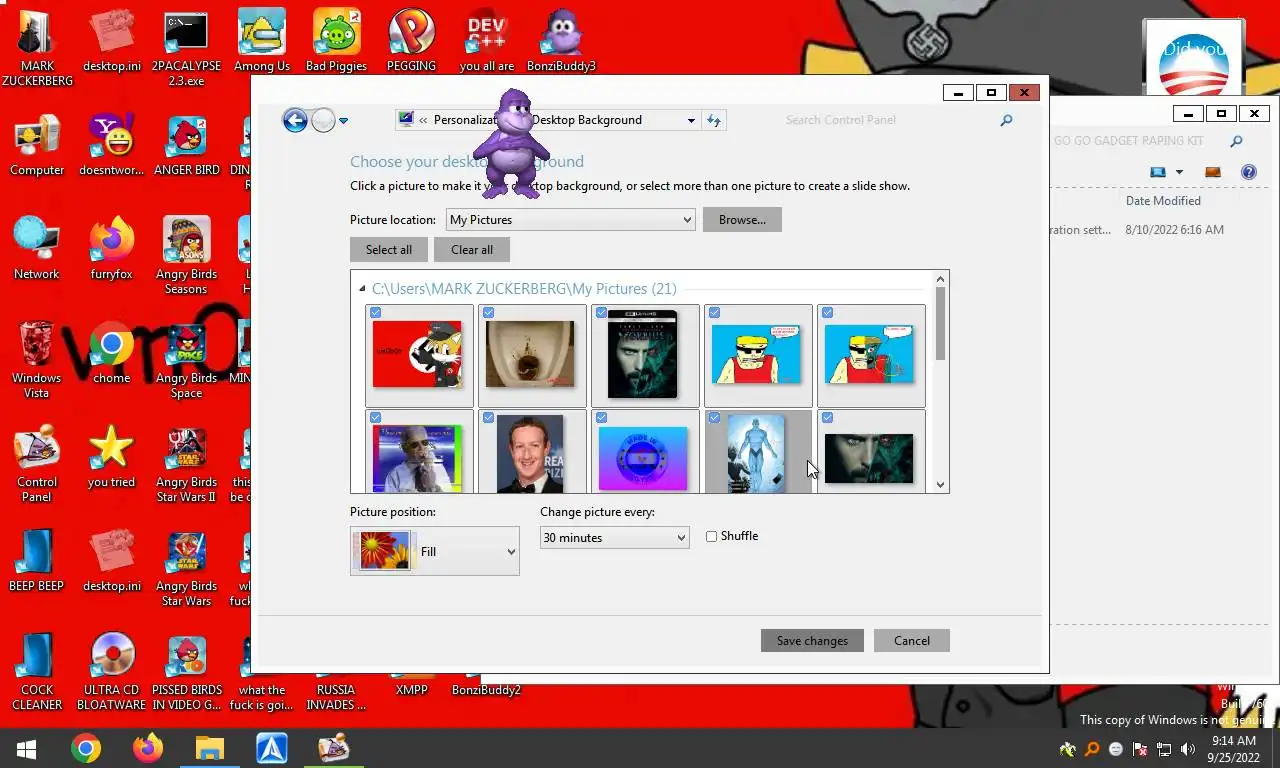
Task: Uncheck the tuxedo man portrait checkbox
Action: click(x=489, y=418)
